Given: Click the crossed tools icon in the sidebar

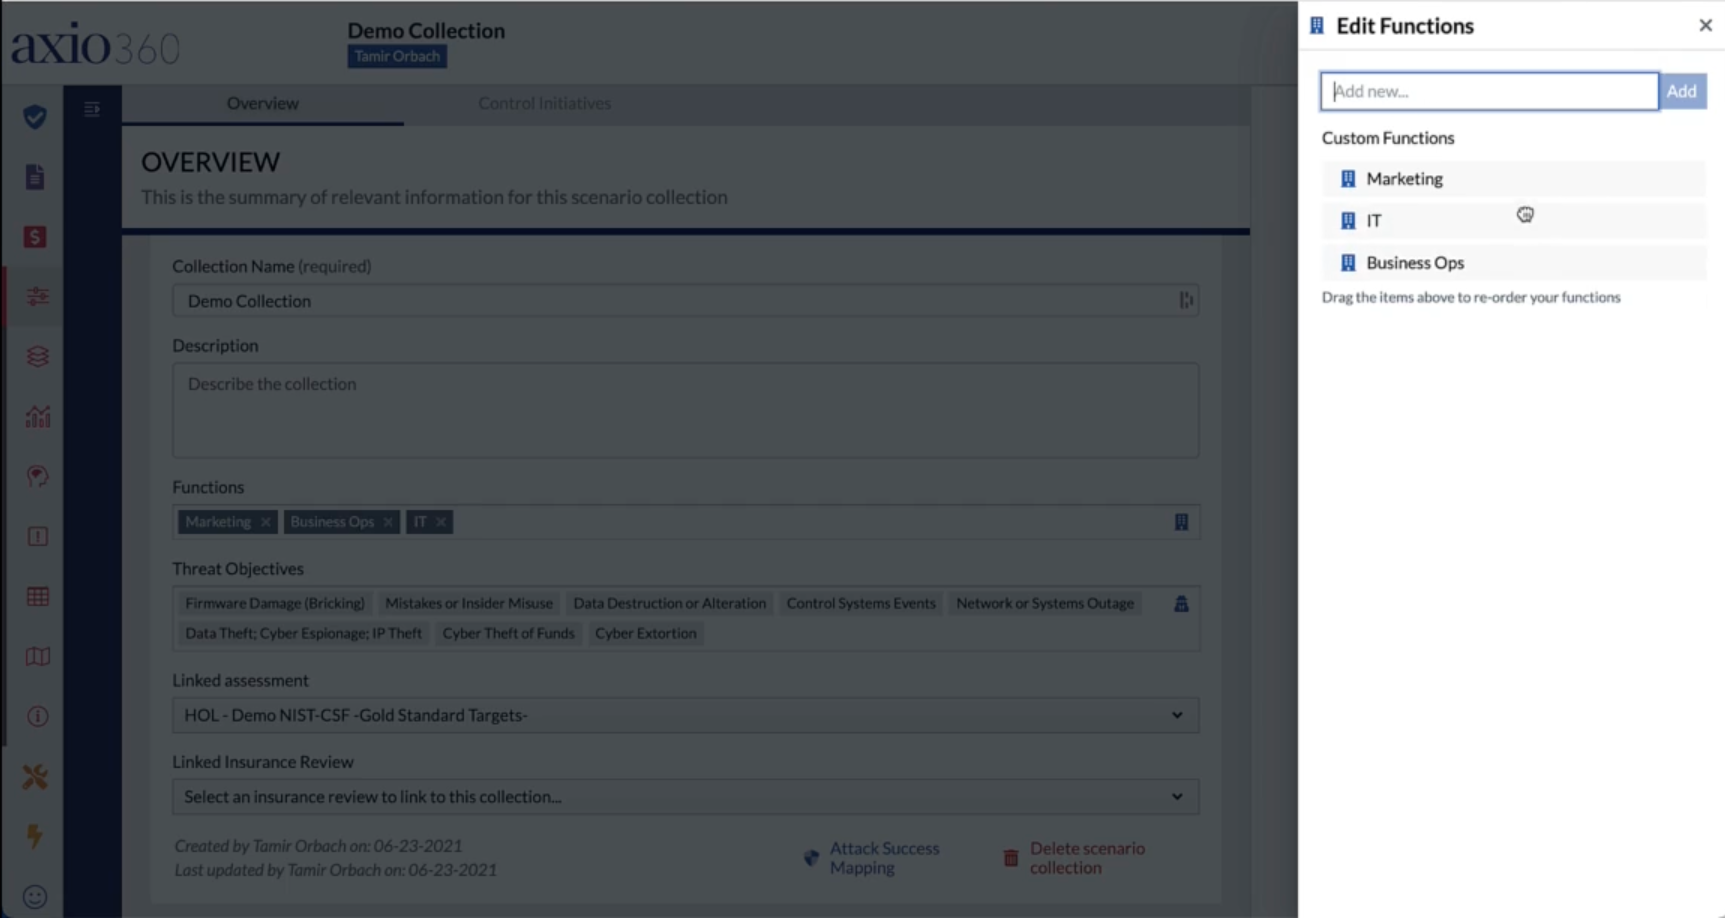Looking at the screenshot, I should pos(35,777).
